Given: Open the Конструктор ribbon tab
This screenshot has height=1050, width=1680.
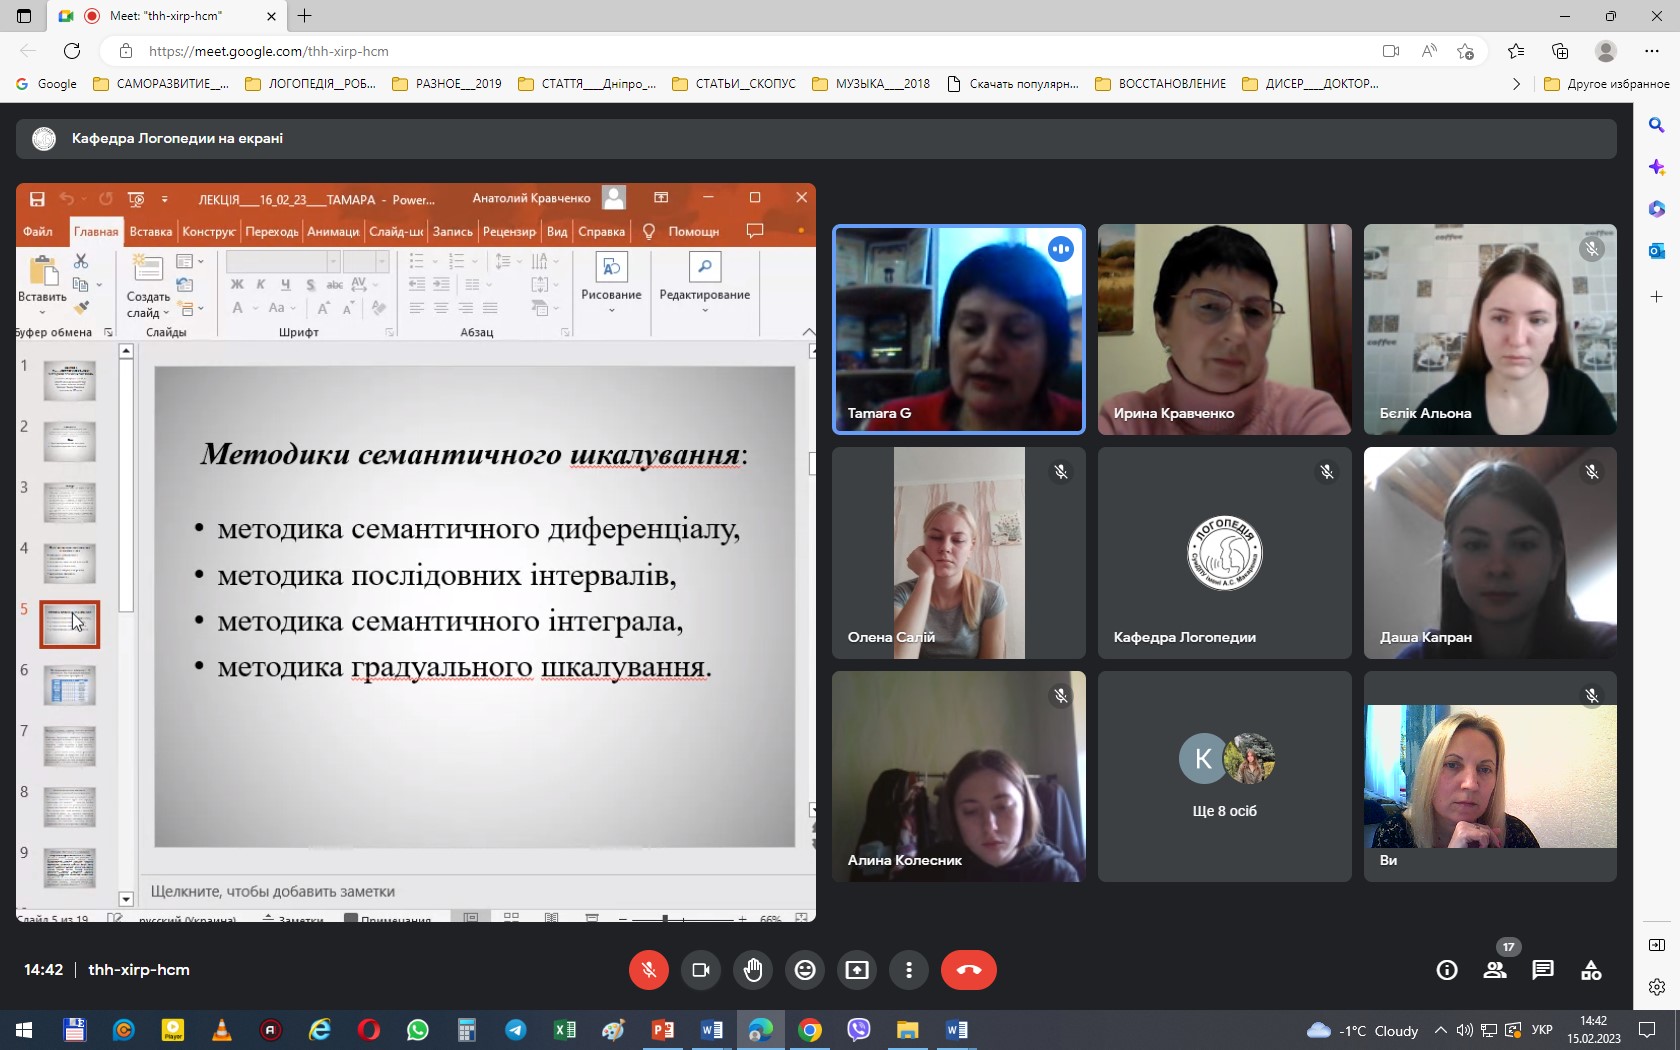Looking at the screenshot, I should click(x=209, y=231).
